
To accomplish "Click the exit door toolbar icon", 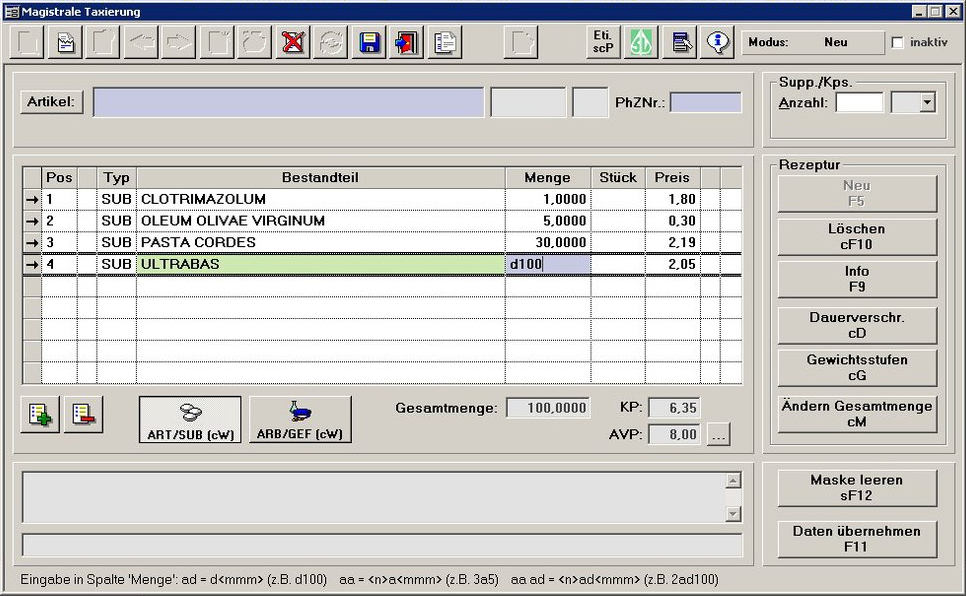I will coord(405,42).
